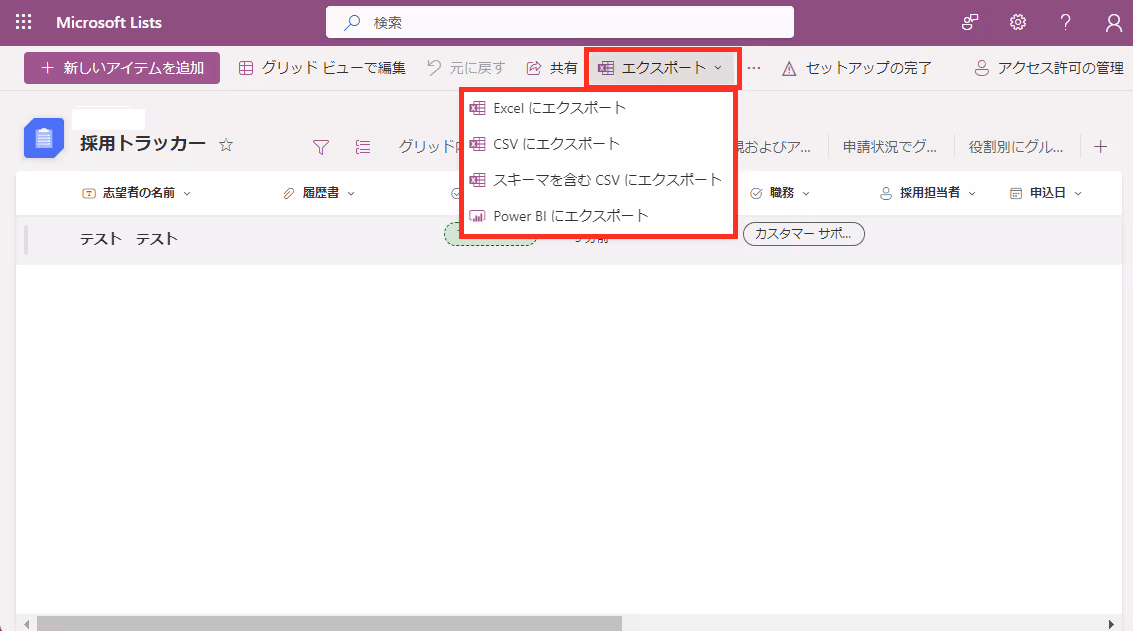Screen dimensions: 1133x631
Task: Open the account profile icon
Action: point(1113,22)
